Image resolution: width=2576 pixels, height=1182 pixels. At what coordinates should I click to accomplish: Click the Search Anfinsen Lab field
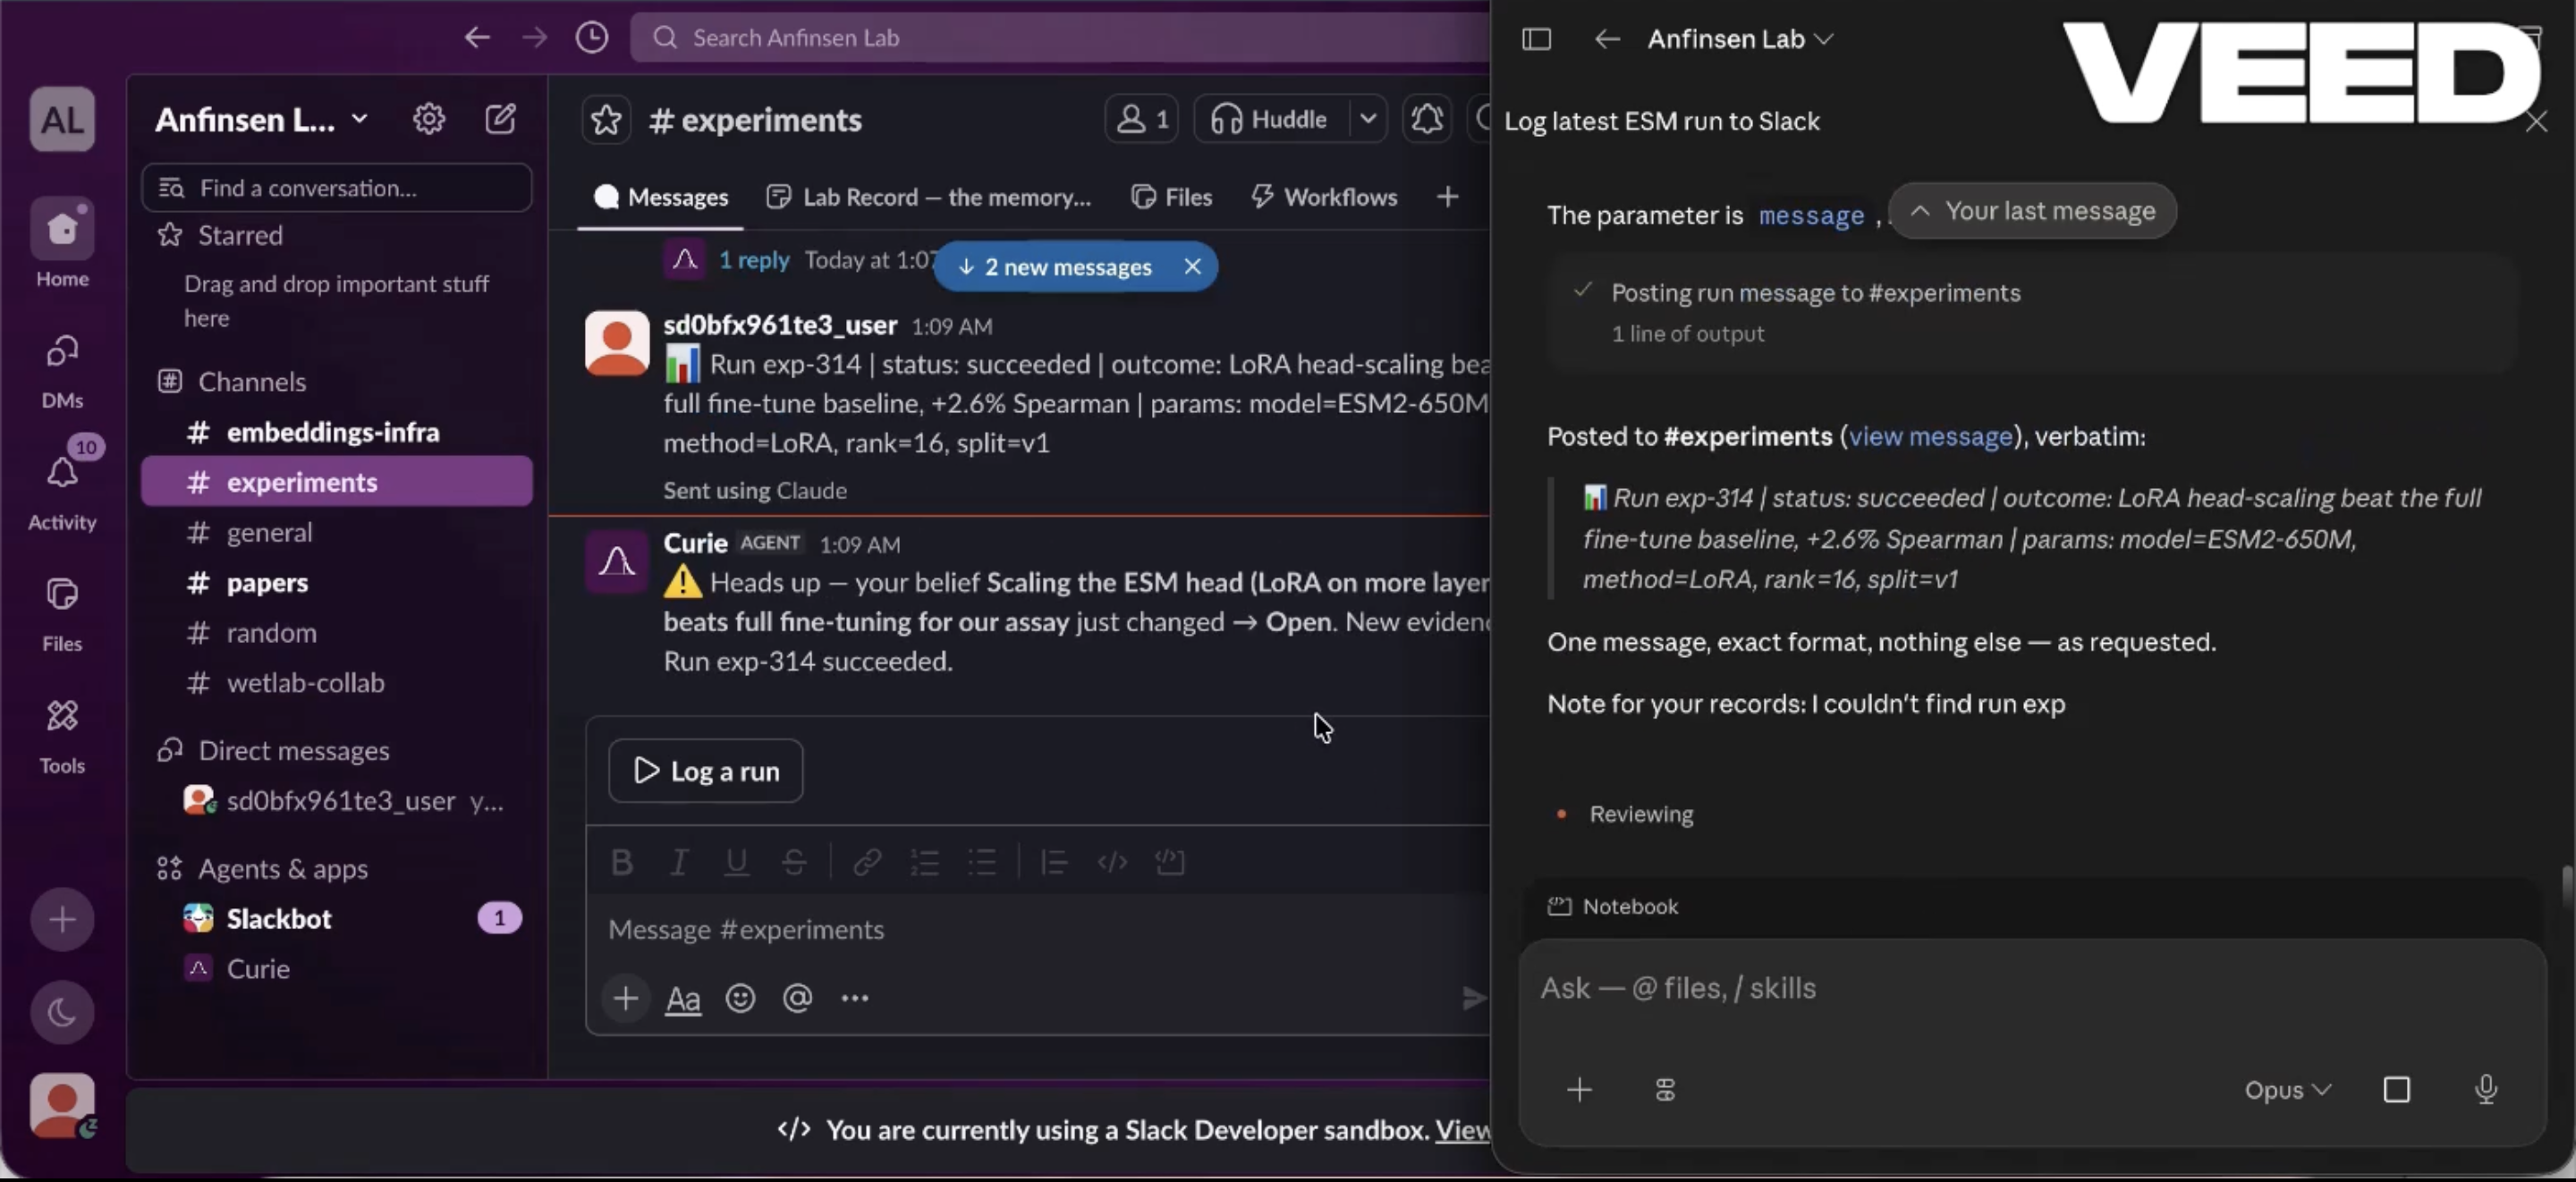tap(1060, 38)
